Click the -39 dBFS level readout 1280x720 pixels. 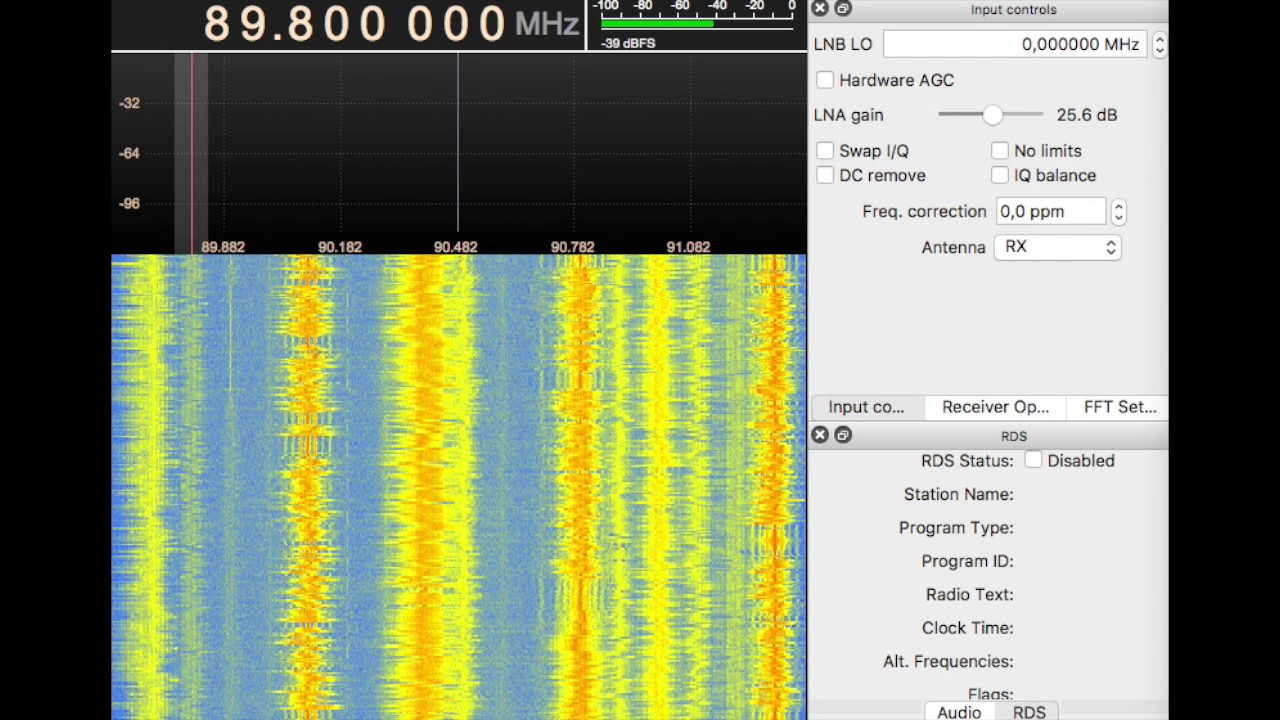(x=628, y=43)
